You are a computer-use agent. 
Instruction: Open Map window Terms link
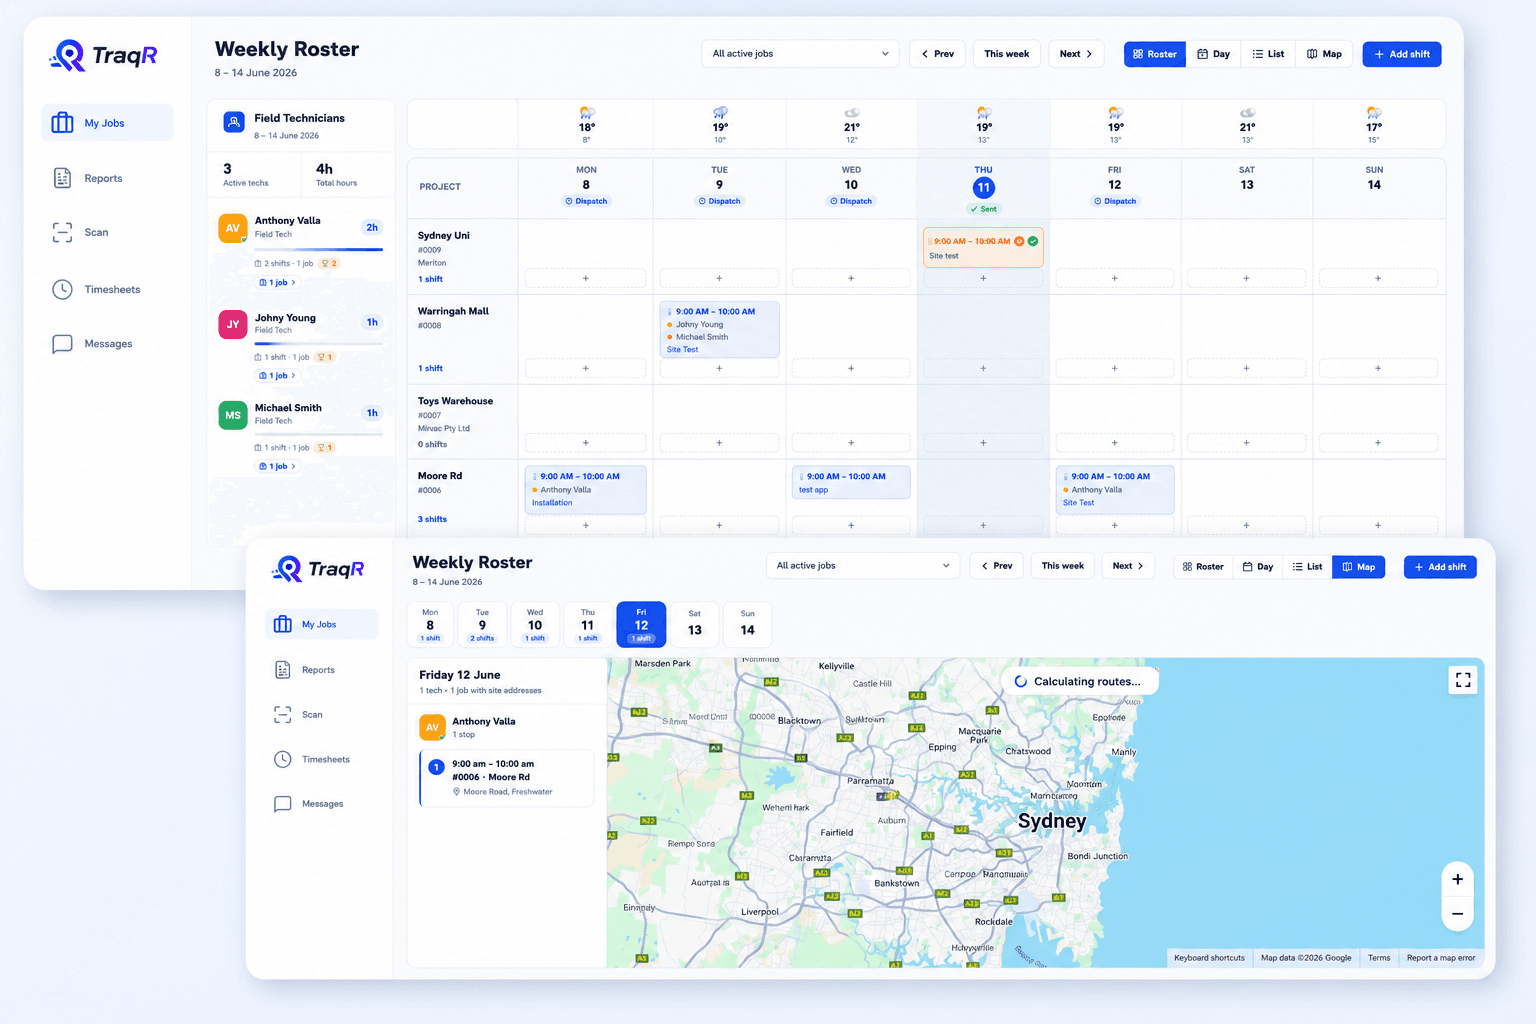point(1379,958)
